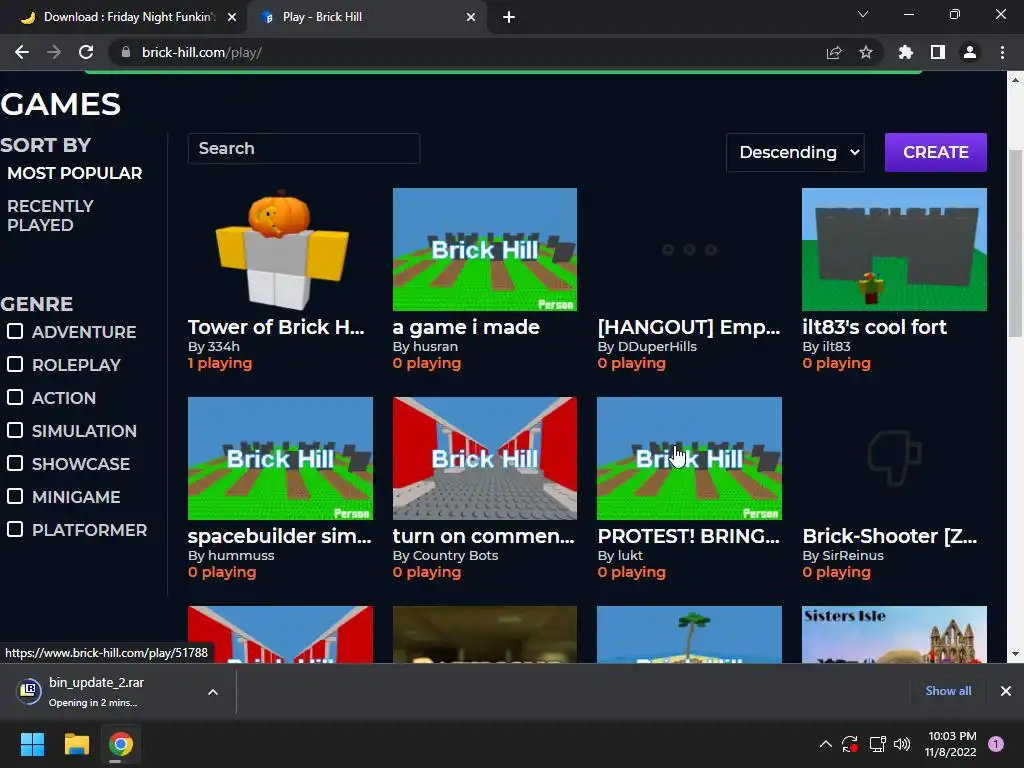Close the Friday Night Funkin tab
The image size is (1024, 768).
232,17
